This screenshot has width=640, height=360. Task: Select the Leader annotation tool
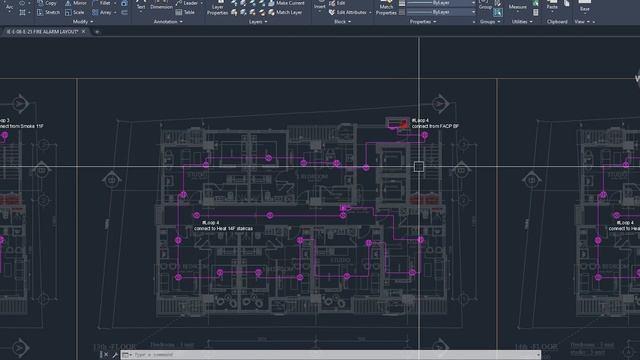[187, 3]
